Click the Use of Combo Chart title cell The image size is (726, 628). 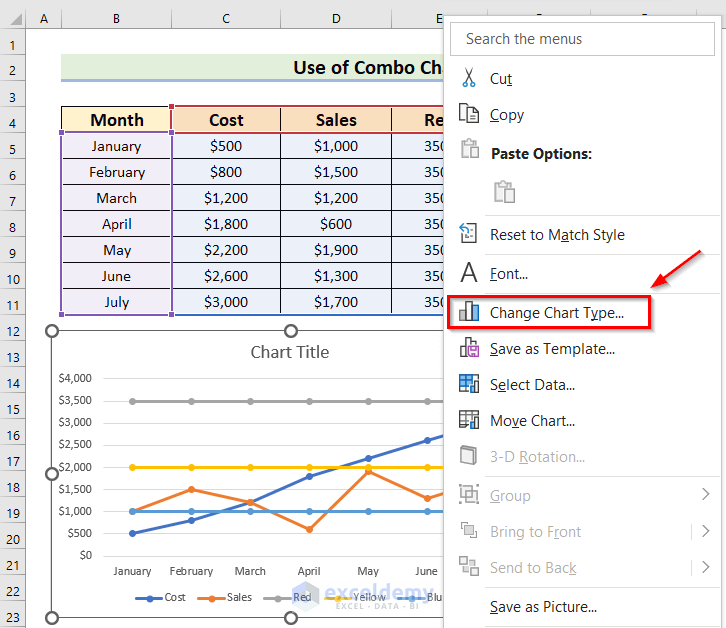(252, 68)
